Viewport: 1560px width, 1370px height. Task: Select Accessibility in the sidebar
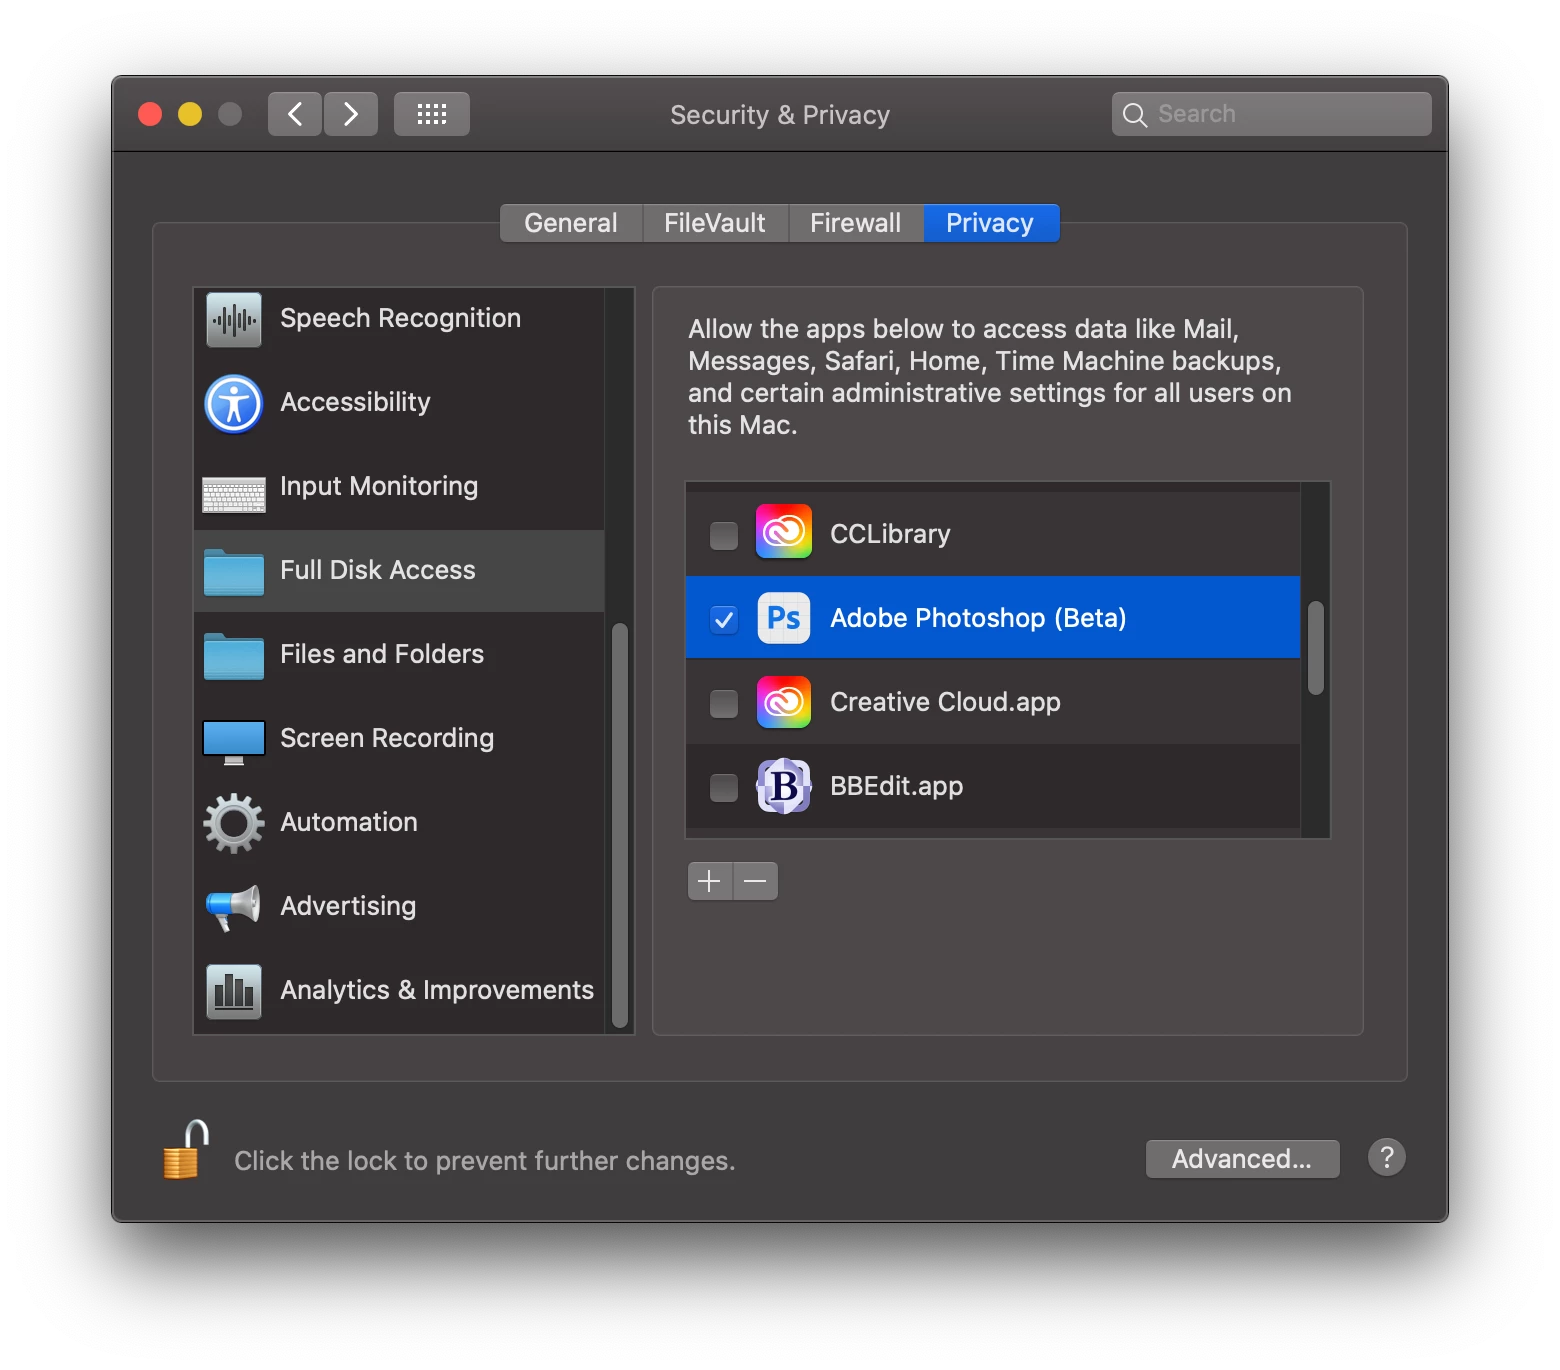399,403
